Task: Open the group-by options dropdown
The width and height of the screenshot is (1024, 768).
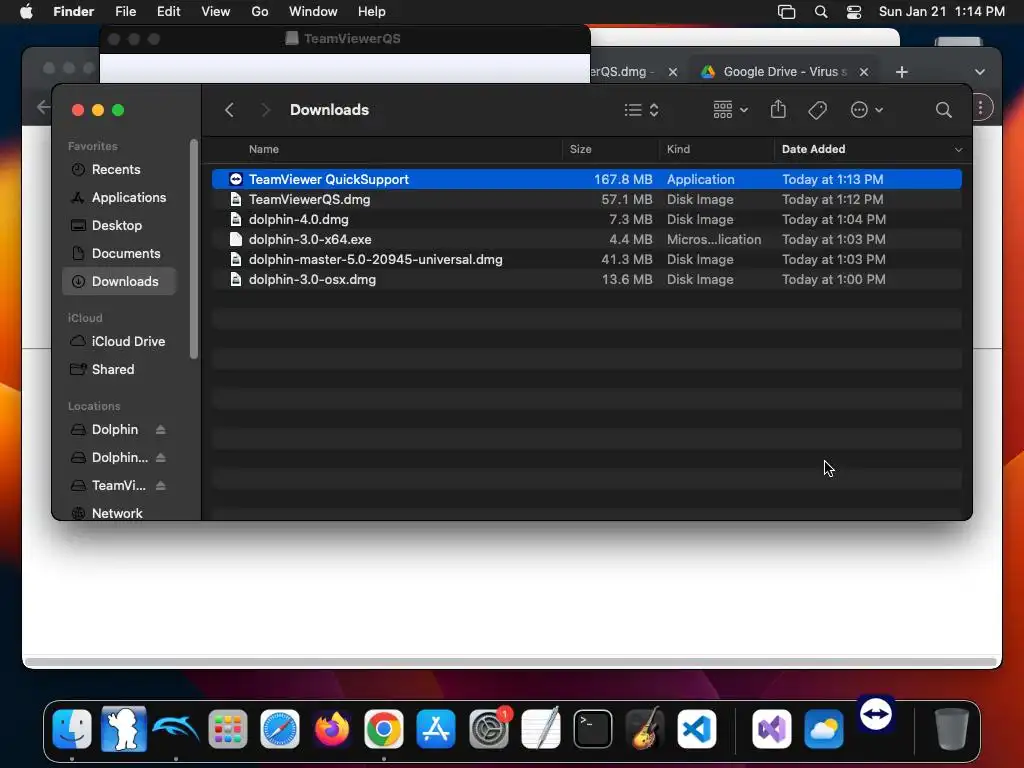Action: coord(730,110)
